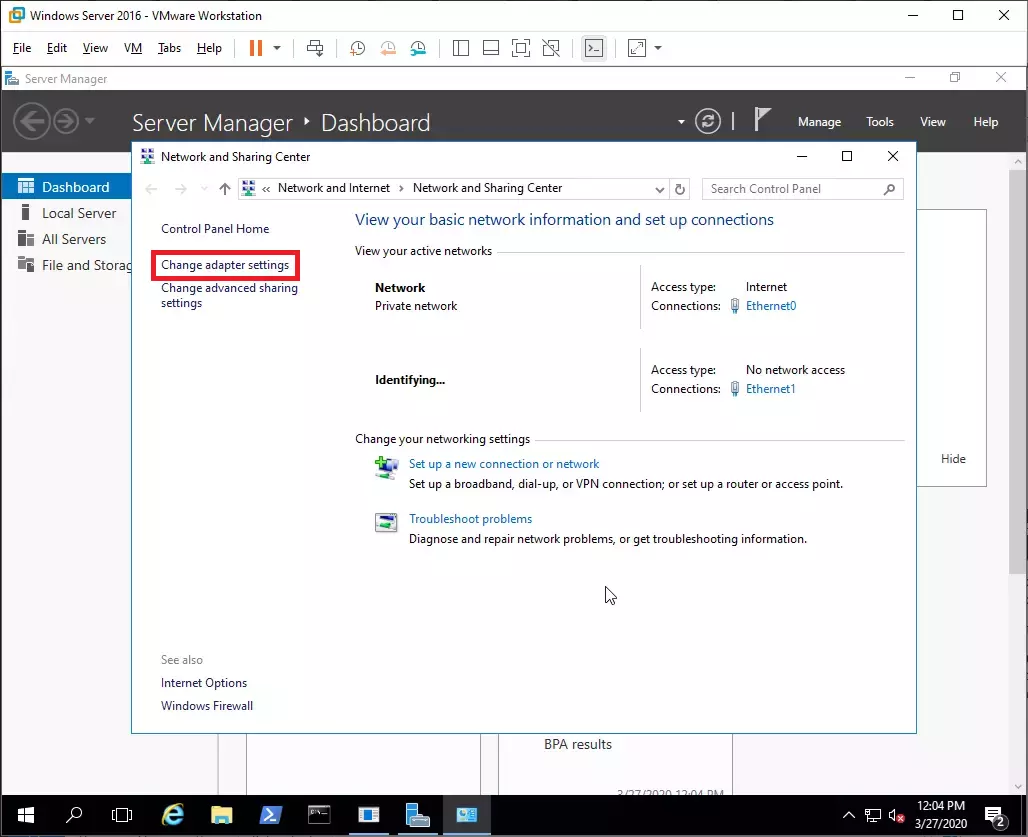This screenshot has width=1028, height=837.
Task: Open Internet Options under See also
Action: [204, 683]
